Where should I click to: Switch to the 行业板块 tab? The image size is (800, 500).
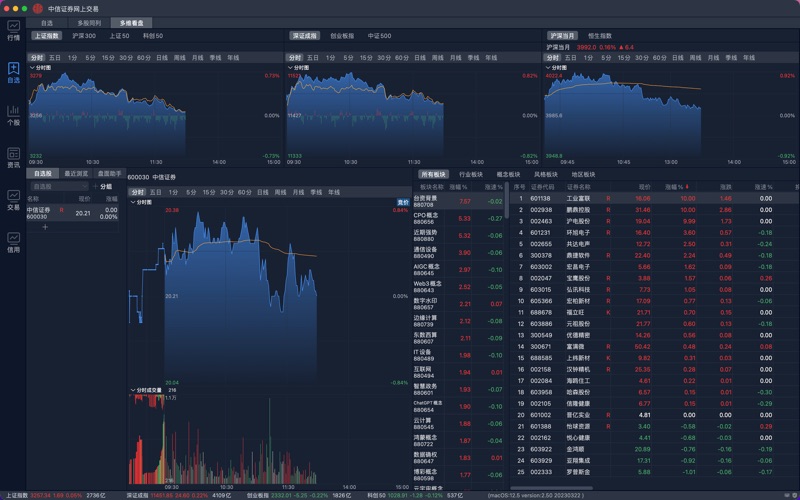click(x=470, y=174)
